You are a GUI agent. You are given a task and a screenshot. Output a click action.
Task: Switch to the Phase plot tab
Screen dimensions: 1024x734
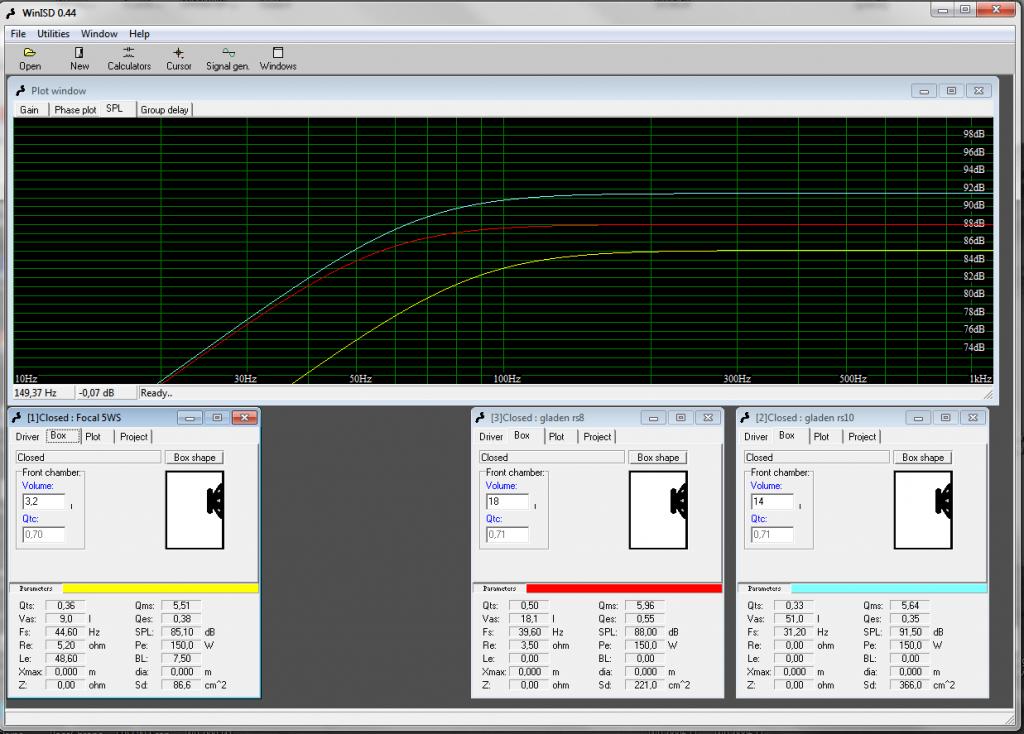pyautogui.click(x=75, y=110)
